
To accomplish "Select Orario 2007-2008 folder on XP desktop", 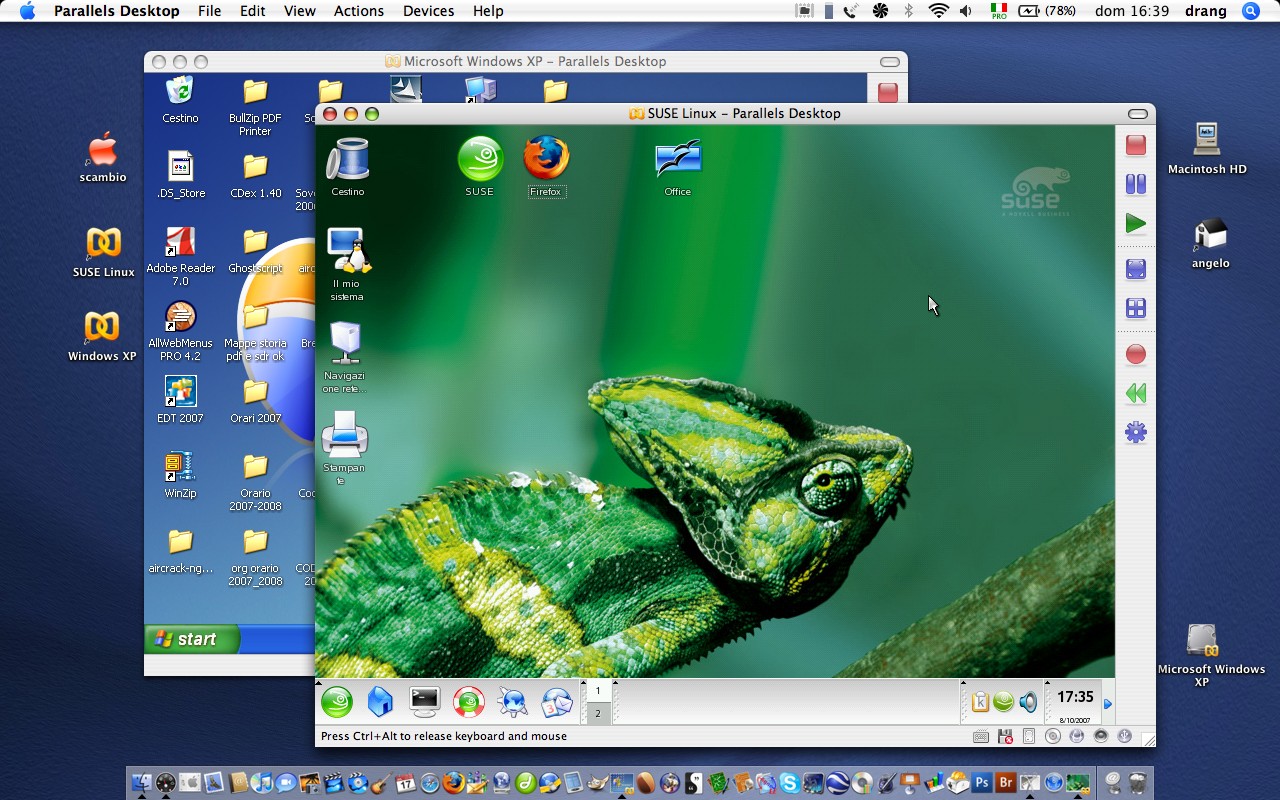I will [255, 482].
